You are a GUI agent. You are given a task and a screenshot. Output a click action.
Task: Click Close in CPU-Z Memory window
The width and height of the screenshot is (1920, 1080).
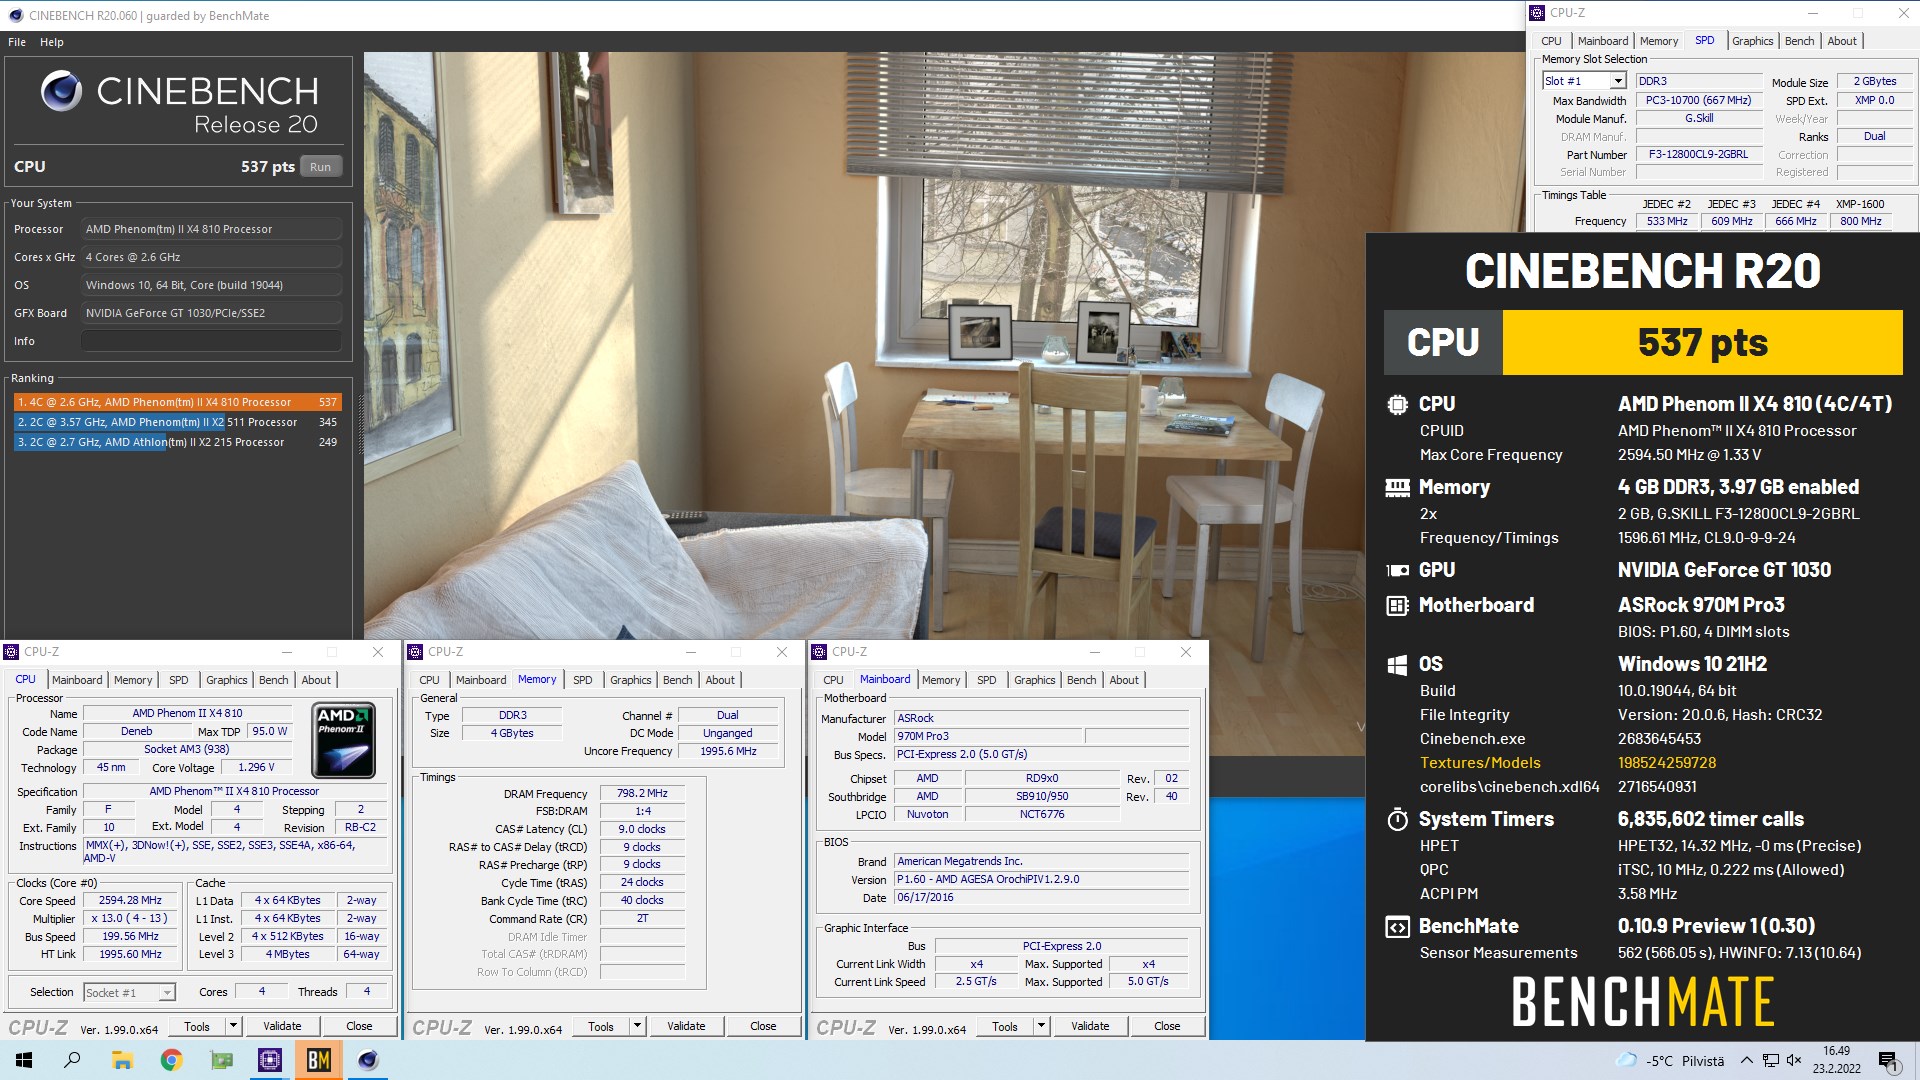(763, 1026)
